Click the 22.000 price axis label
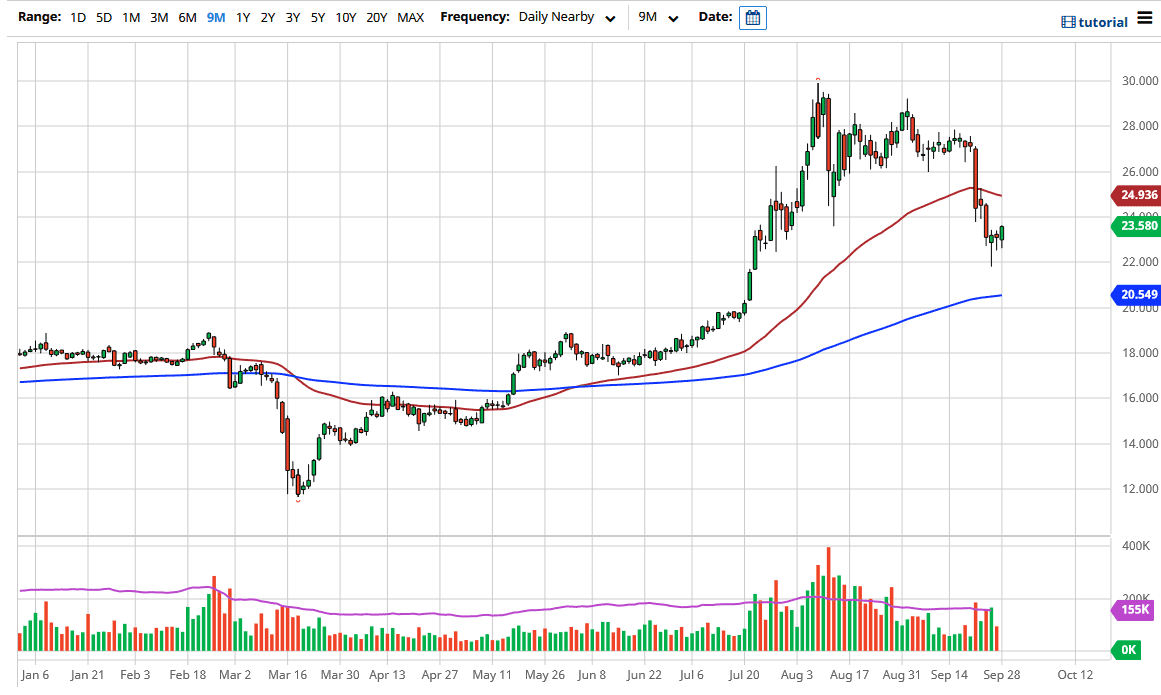This screenshot has width=1161, height=695. coord(1140,262)
